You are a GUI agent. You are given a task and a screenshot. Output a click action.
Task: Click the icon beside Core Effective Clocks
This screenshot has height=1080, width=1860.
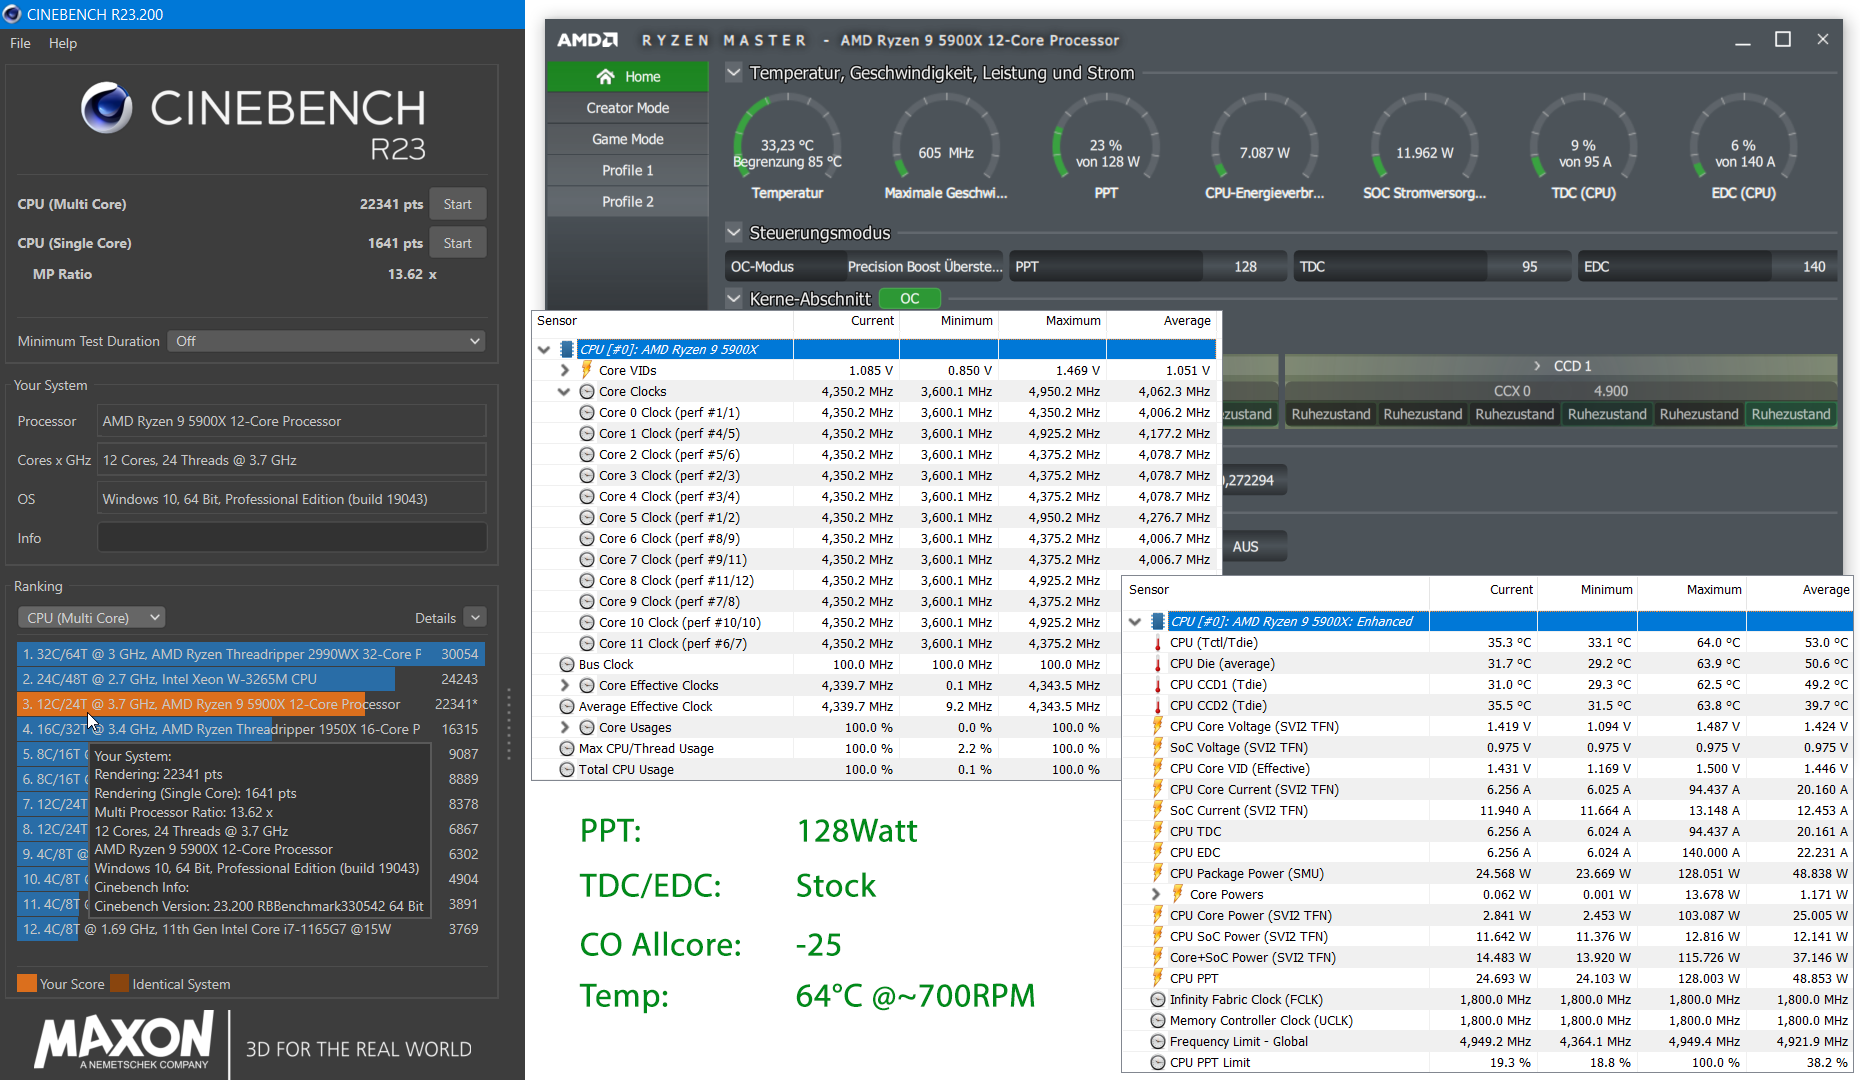(587, 686)
